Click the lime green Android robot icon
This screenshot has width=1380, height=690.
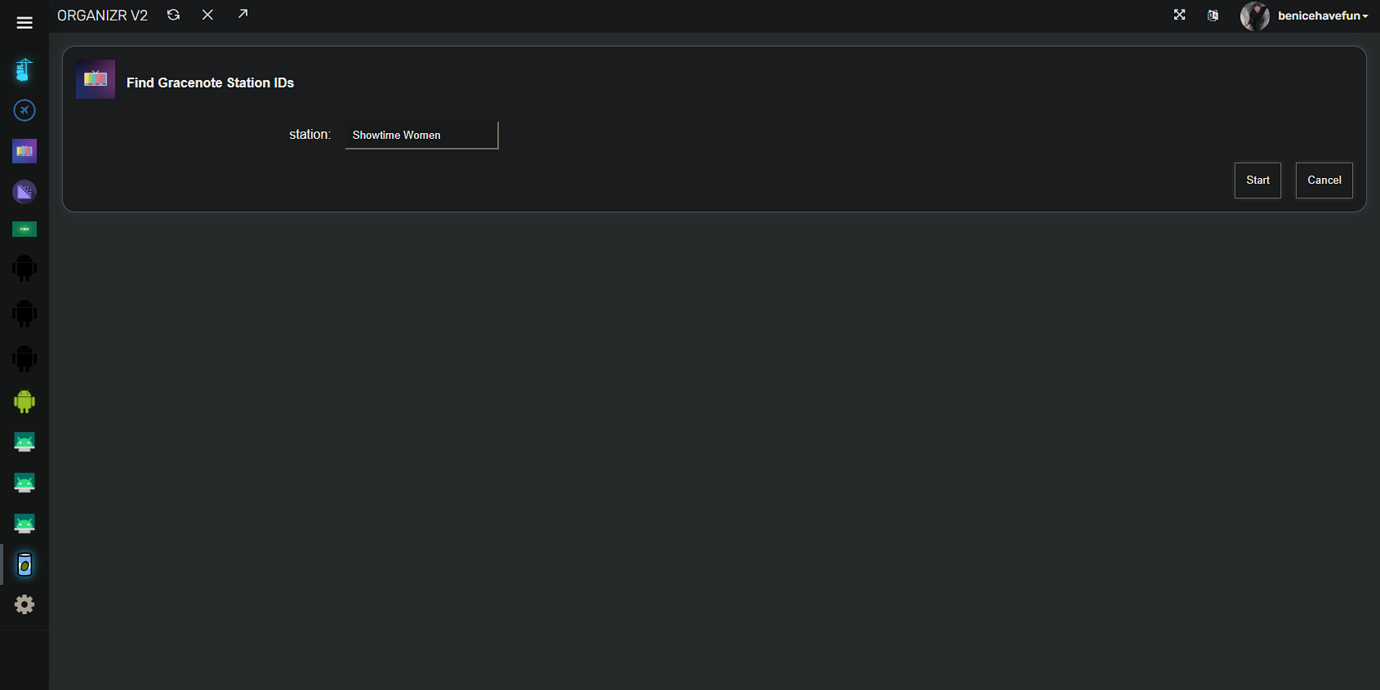(24, 401)
